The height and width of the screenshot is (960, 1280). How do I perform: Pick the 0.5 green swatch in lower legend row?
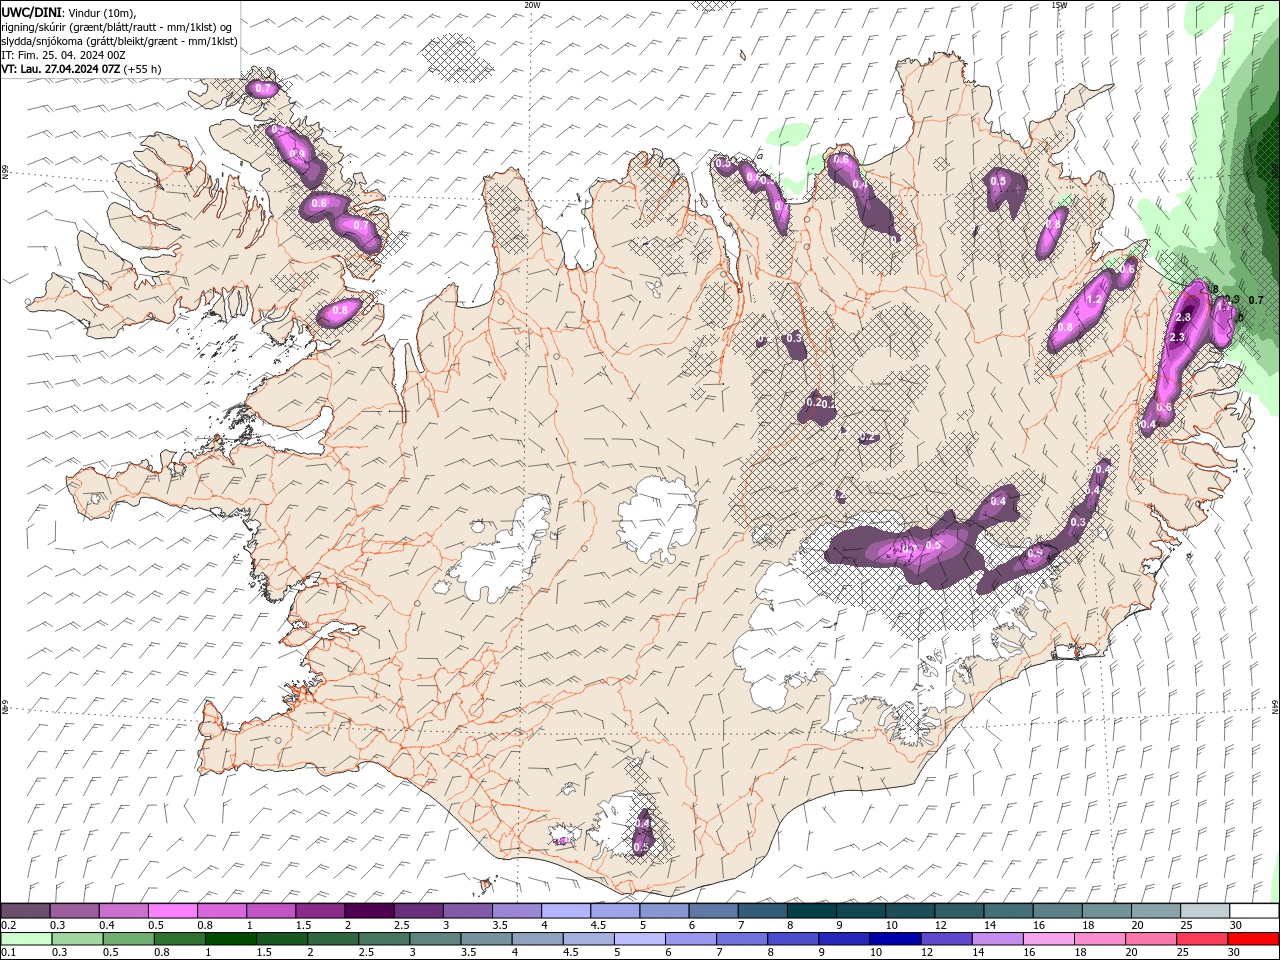[128, 939]
